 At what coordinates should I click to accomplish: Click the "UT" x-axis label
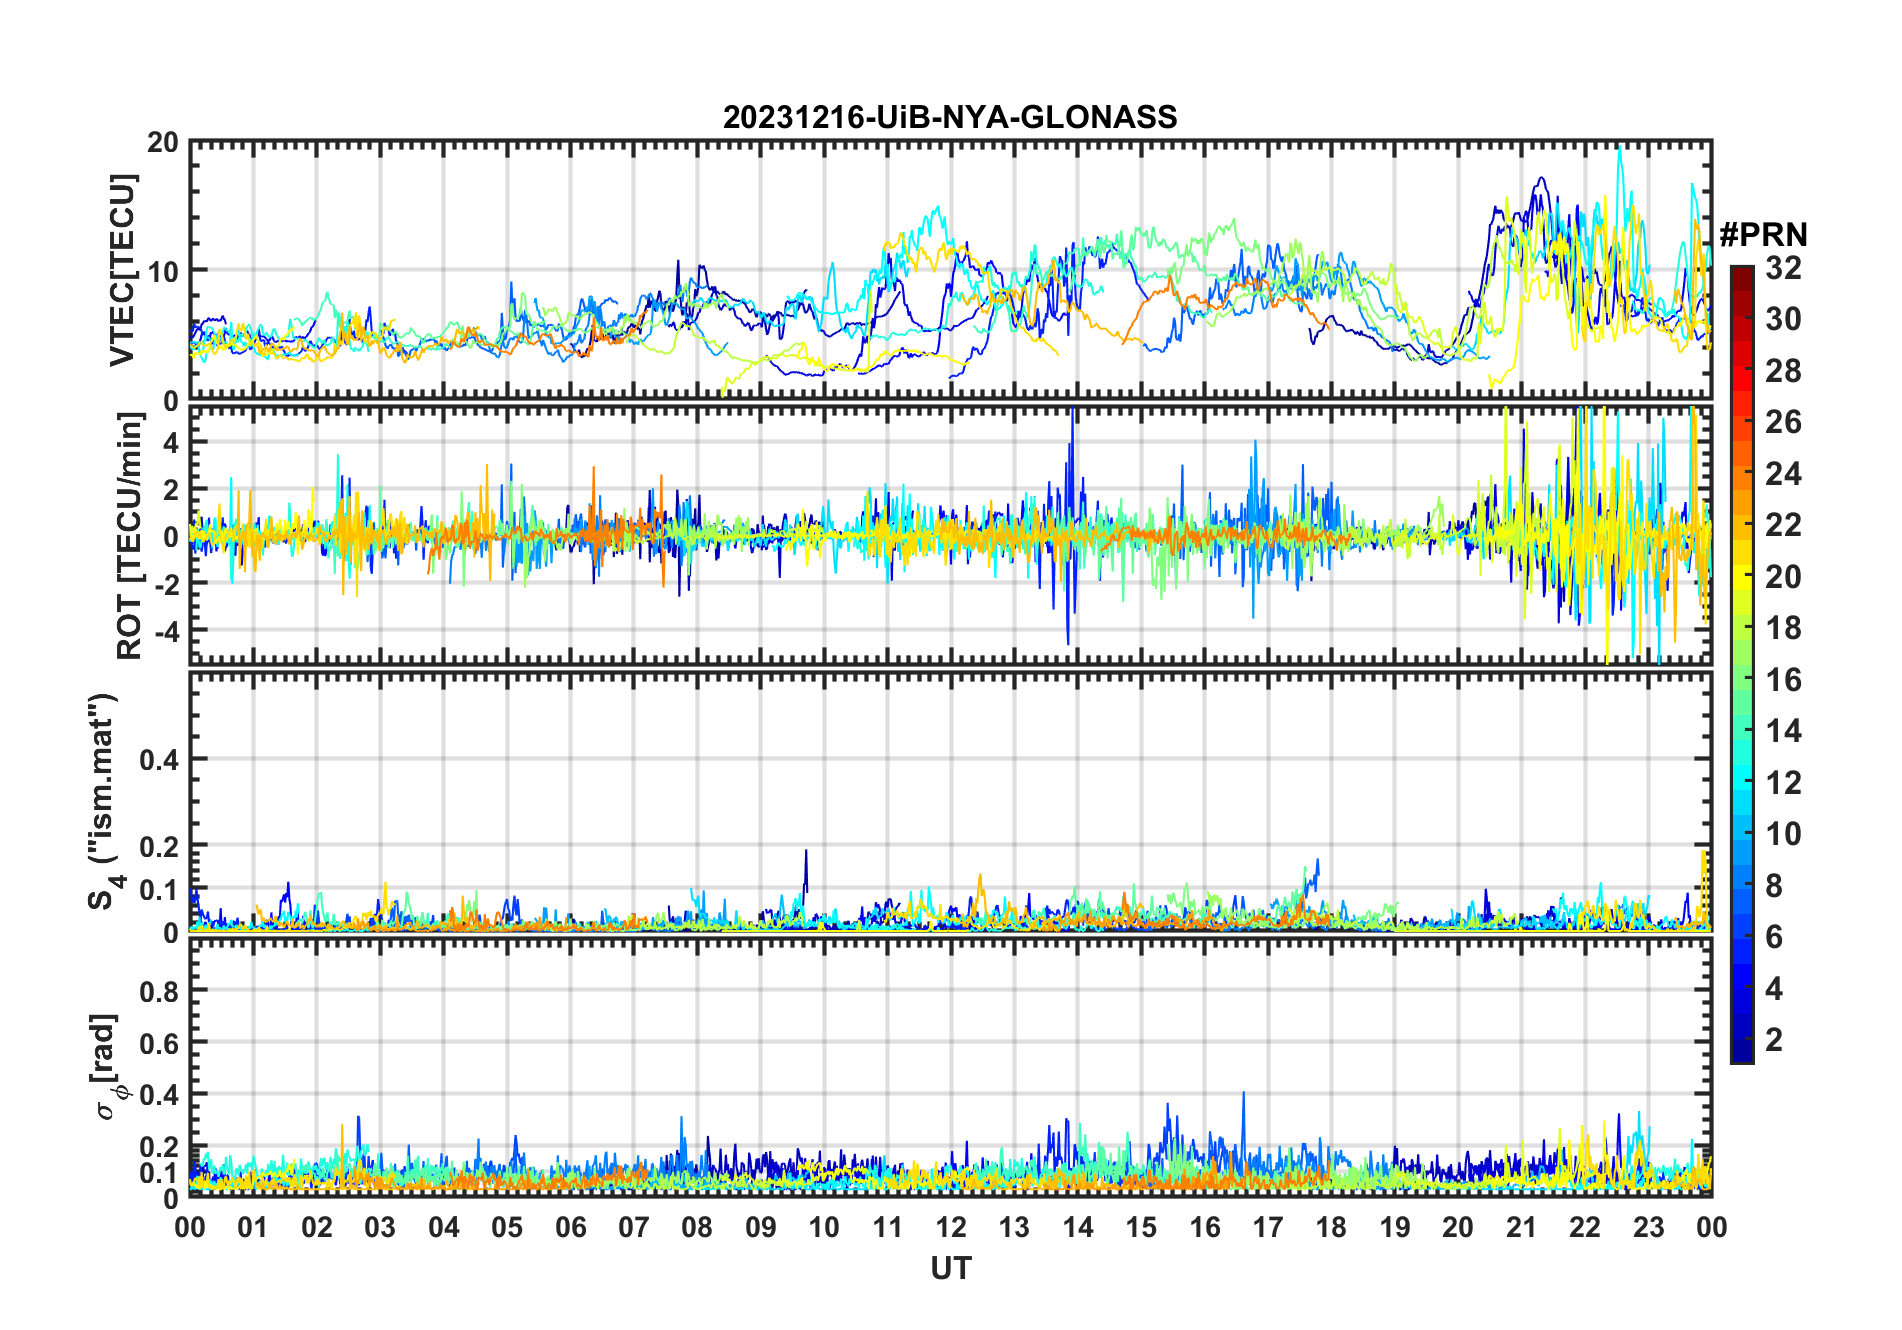coord(951,1268)
